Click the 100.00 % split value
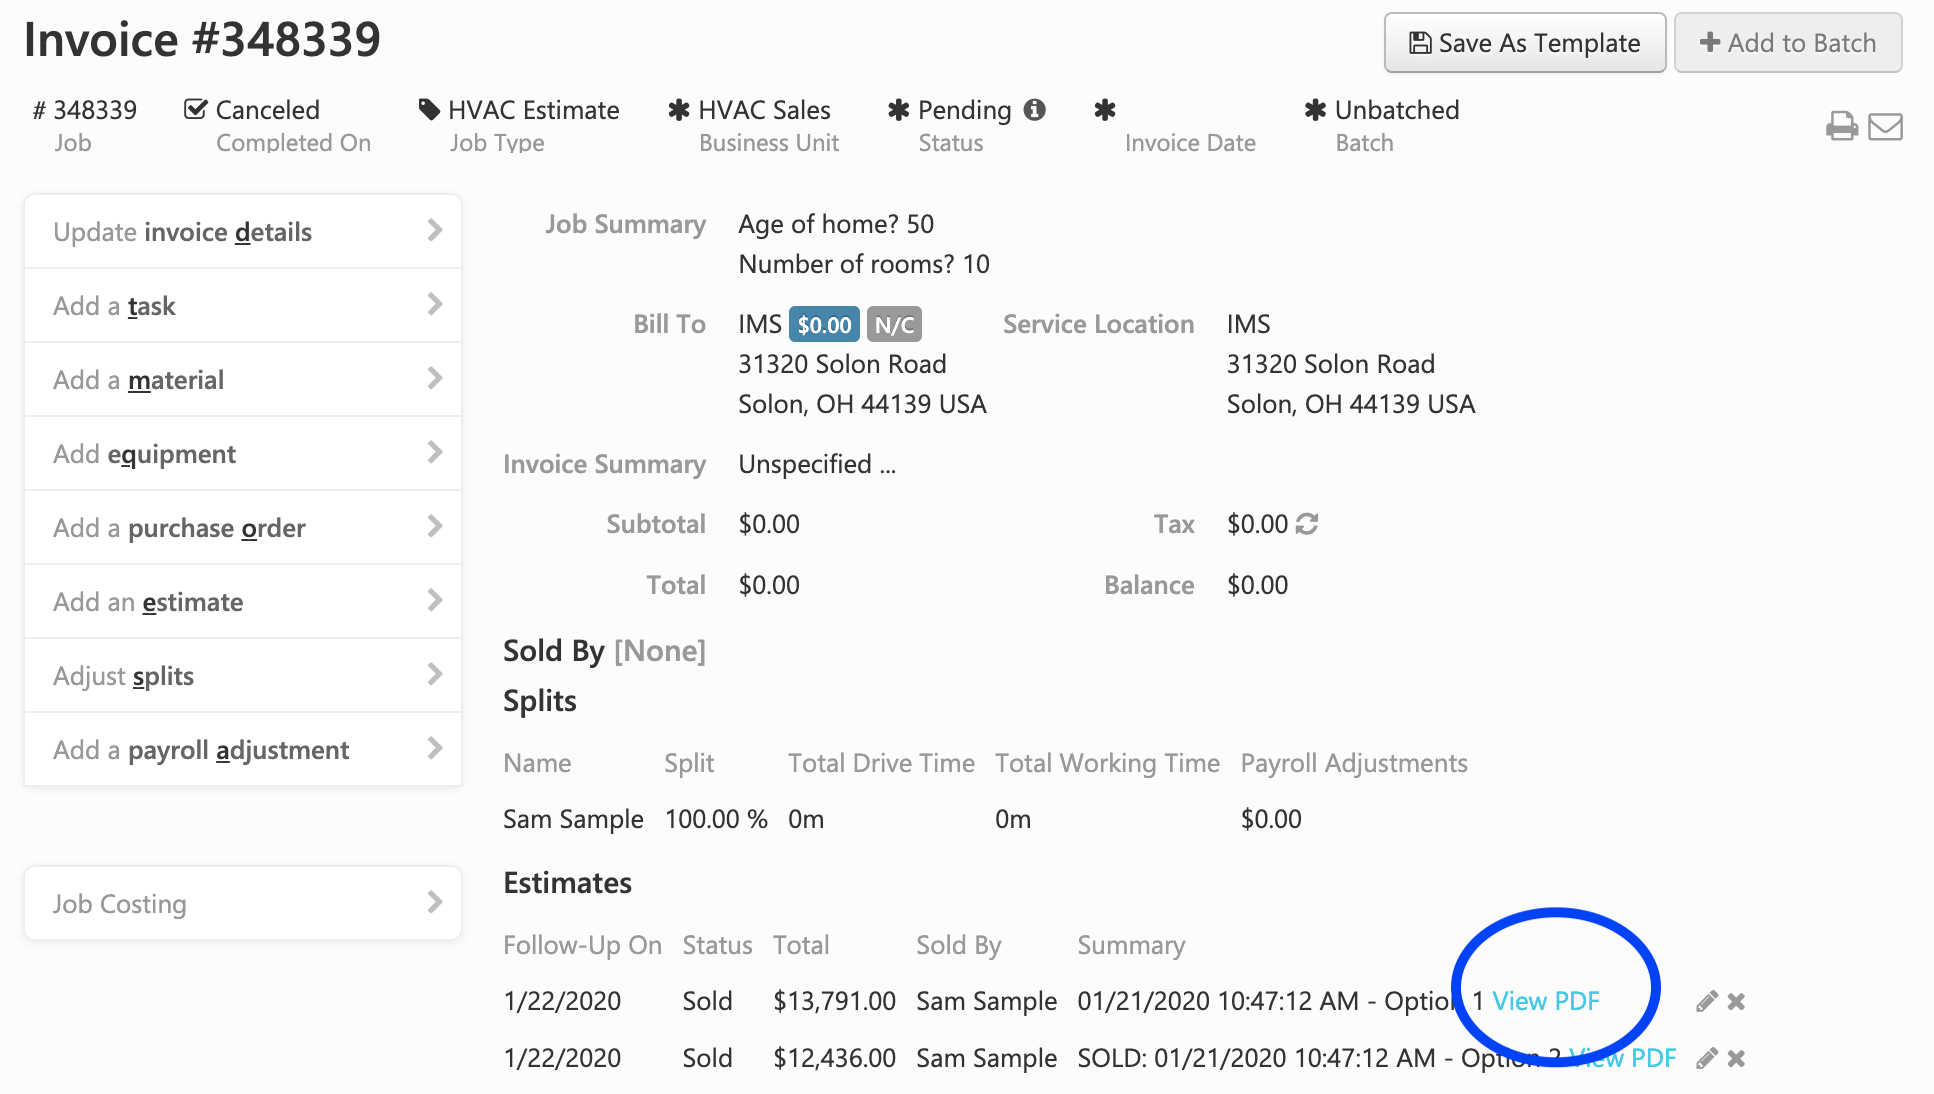Screen dimensions: 1934x1094 click(x=716, y=819)
